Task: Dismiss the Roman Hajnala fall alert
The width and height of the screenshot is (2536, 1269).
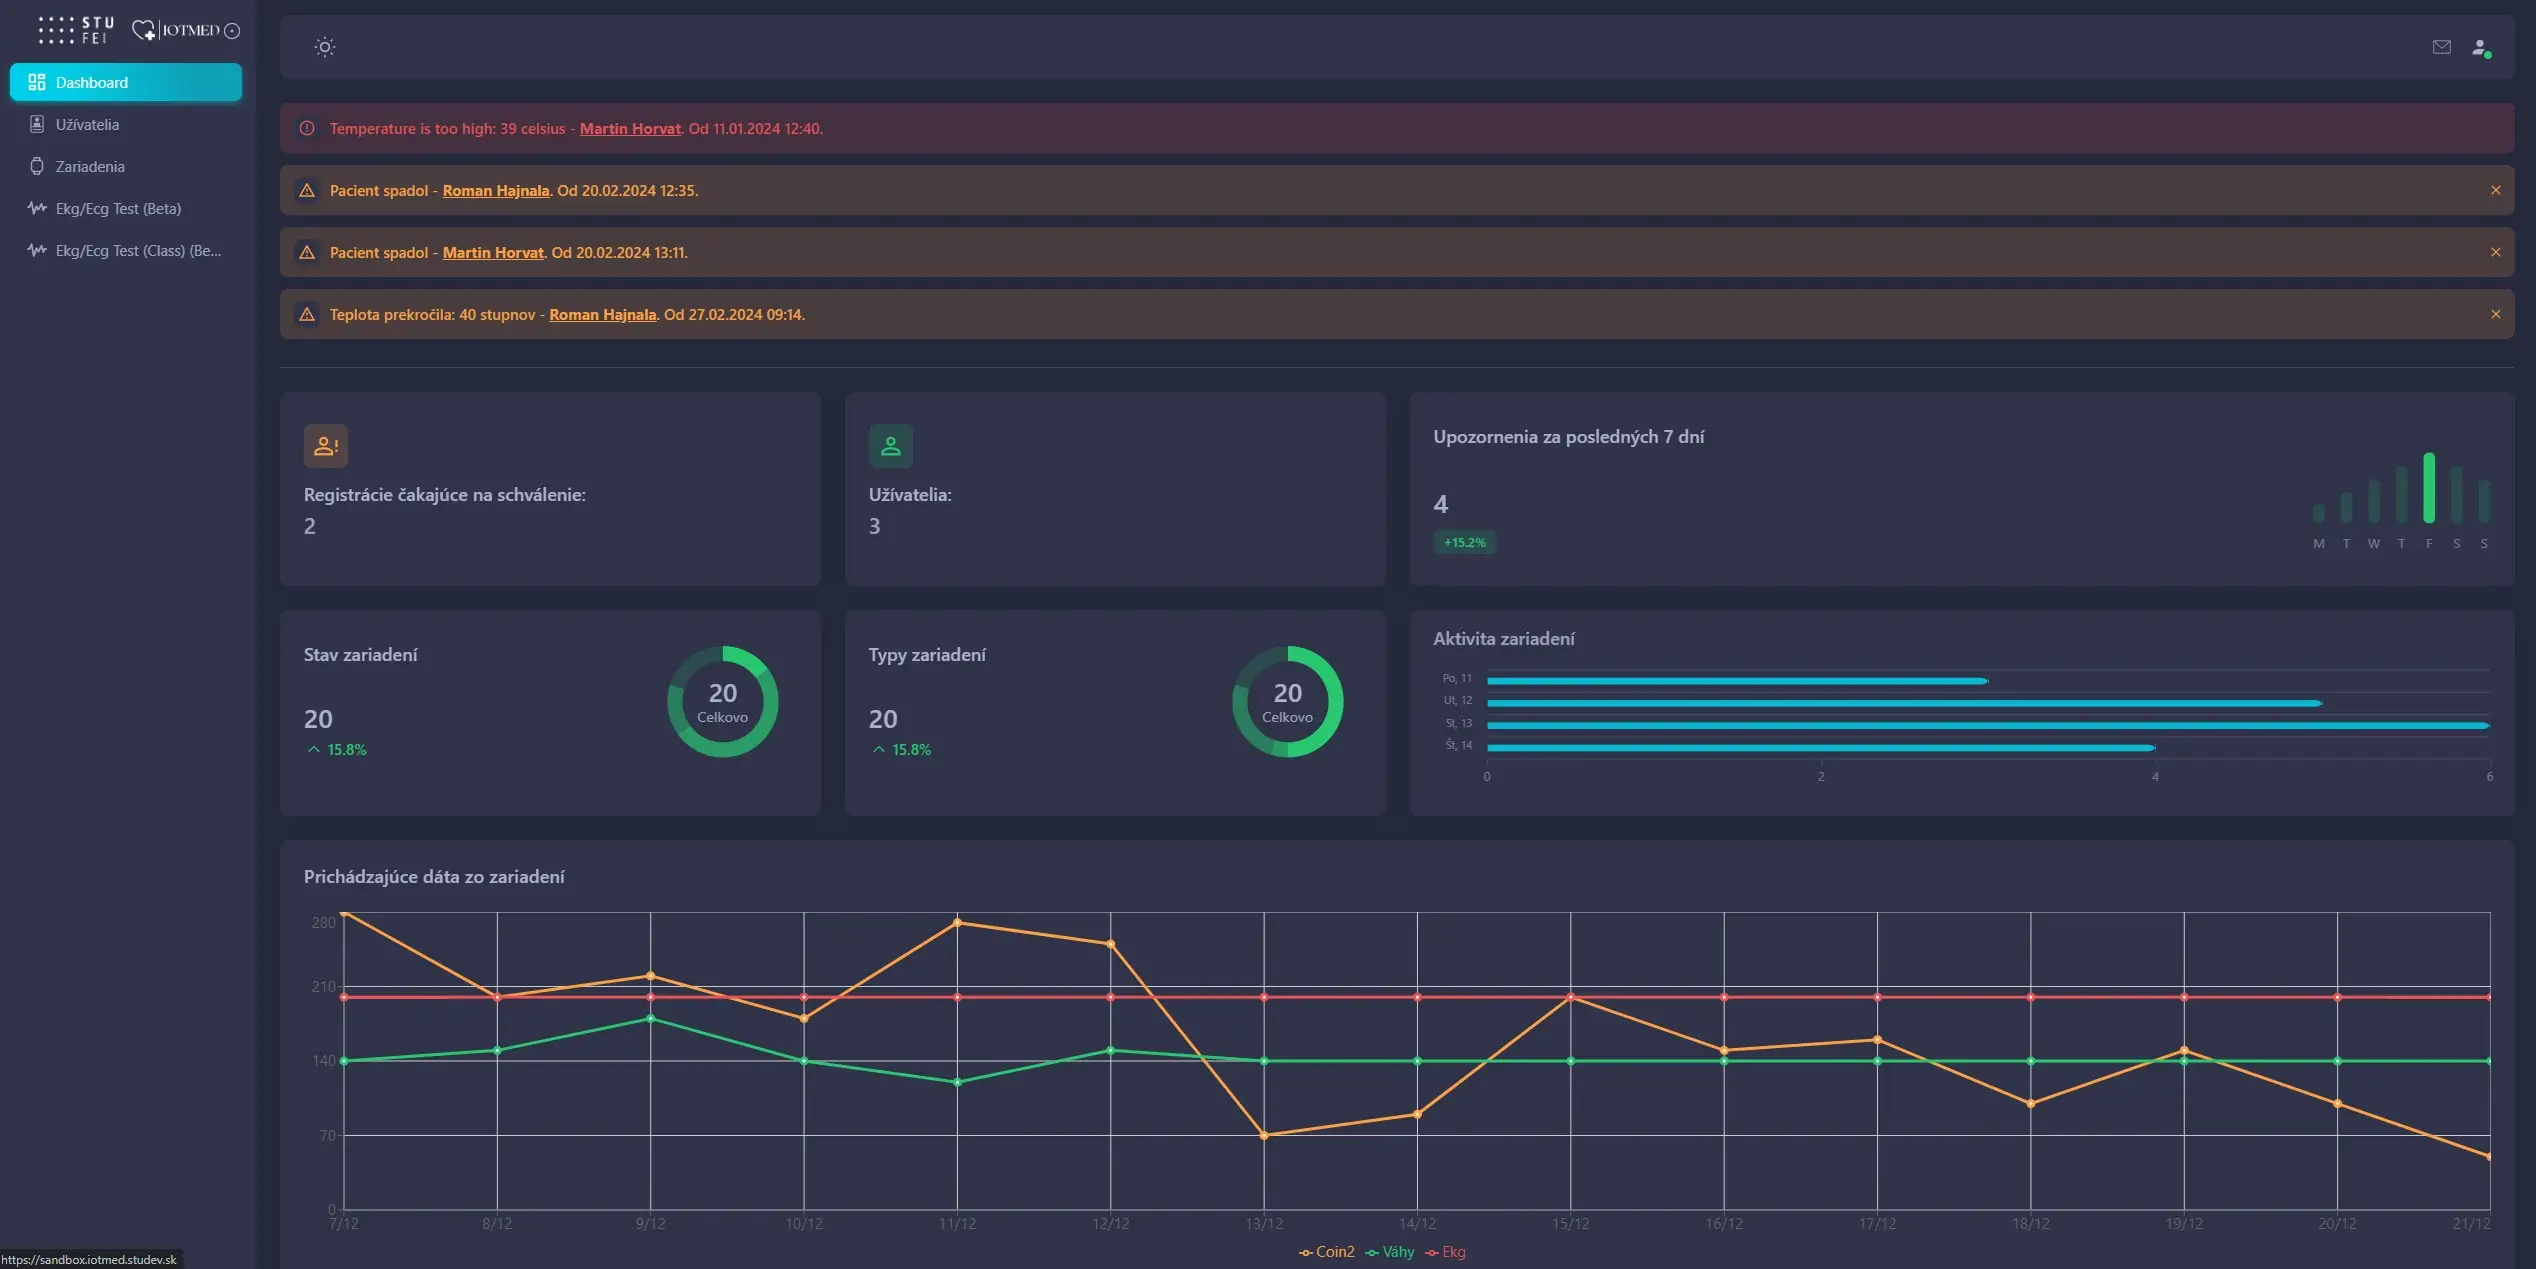Action: pyautogui.click(x=2495, y=190)
